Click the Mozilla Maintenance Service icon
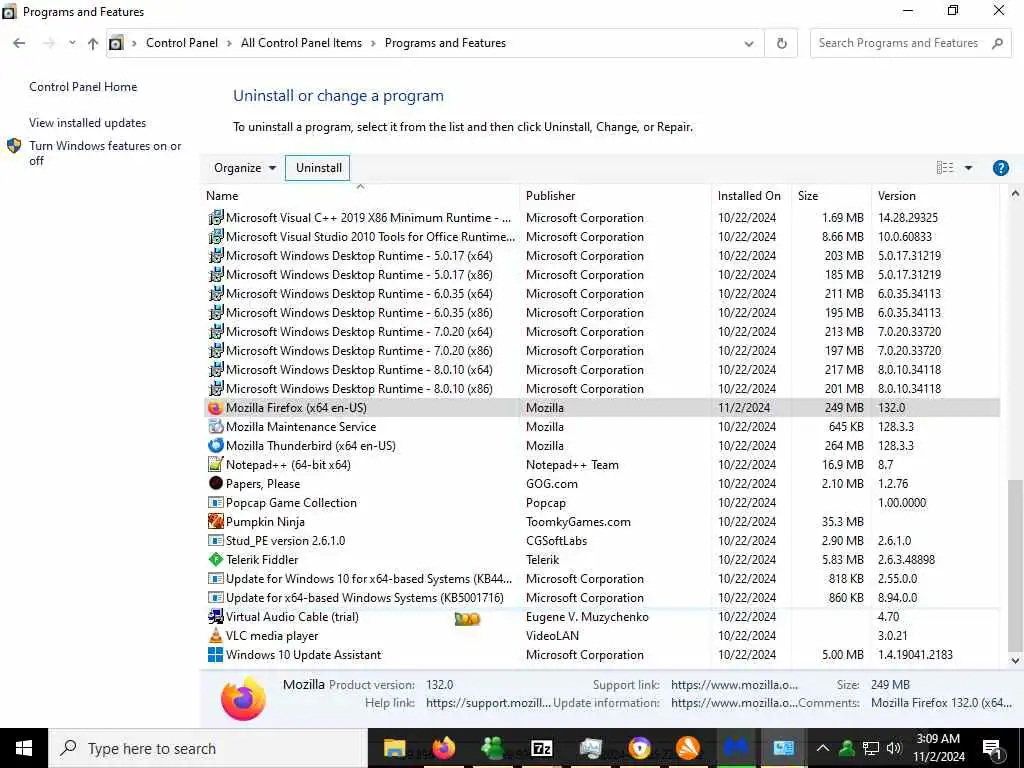 [x=215, y=426]
